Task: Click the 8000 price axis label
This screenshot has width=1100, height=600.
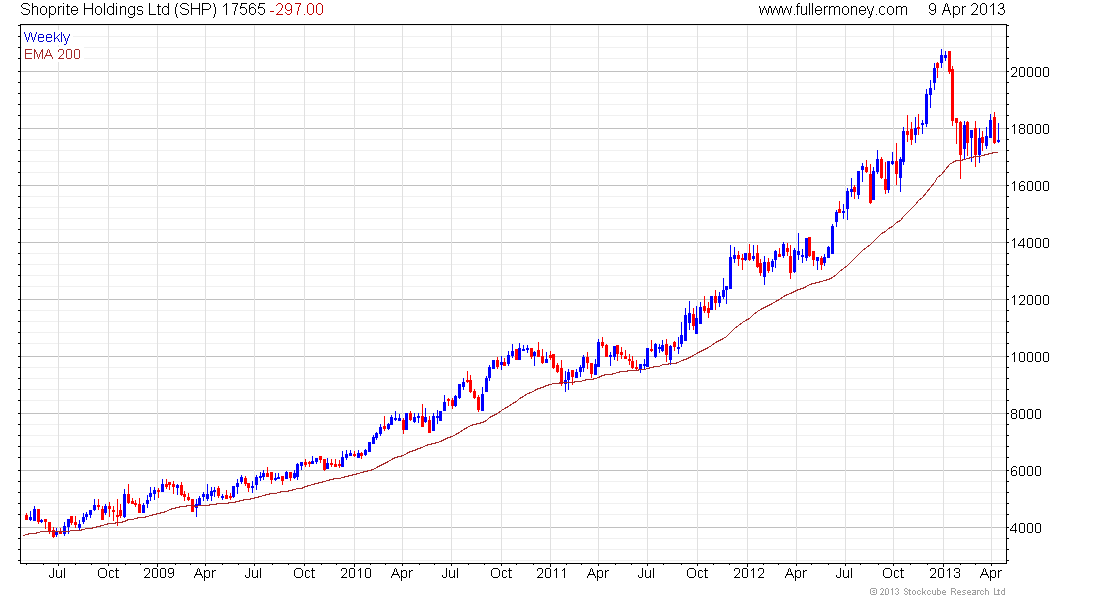Action: (1026, 414)
